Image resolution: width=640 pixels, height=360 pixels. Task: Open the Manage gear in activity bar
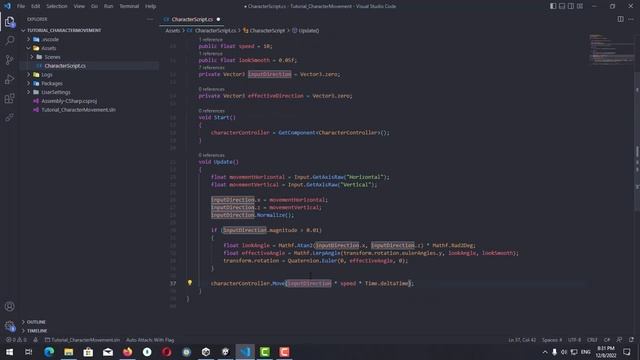click(9, 326)
